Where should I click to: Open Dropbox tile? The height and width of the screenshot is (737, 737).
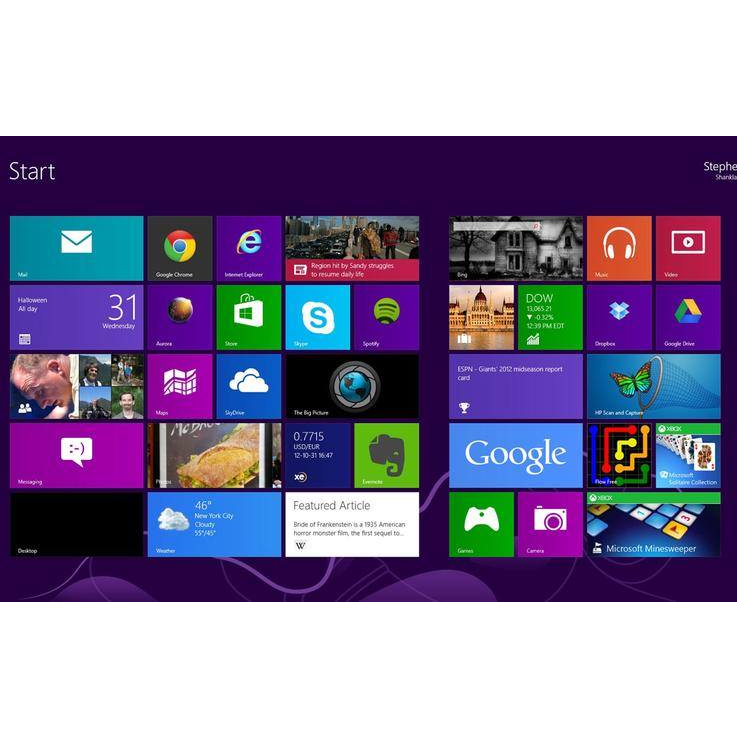619,317
